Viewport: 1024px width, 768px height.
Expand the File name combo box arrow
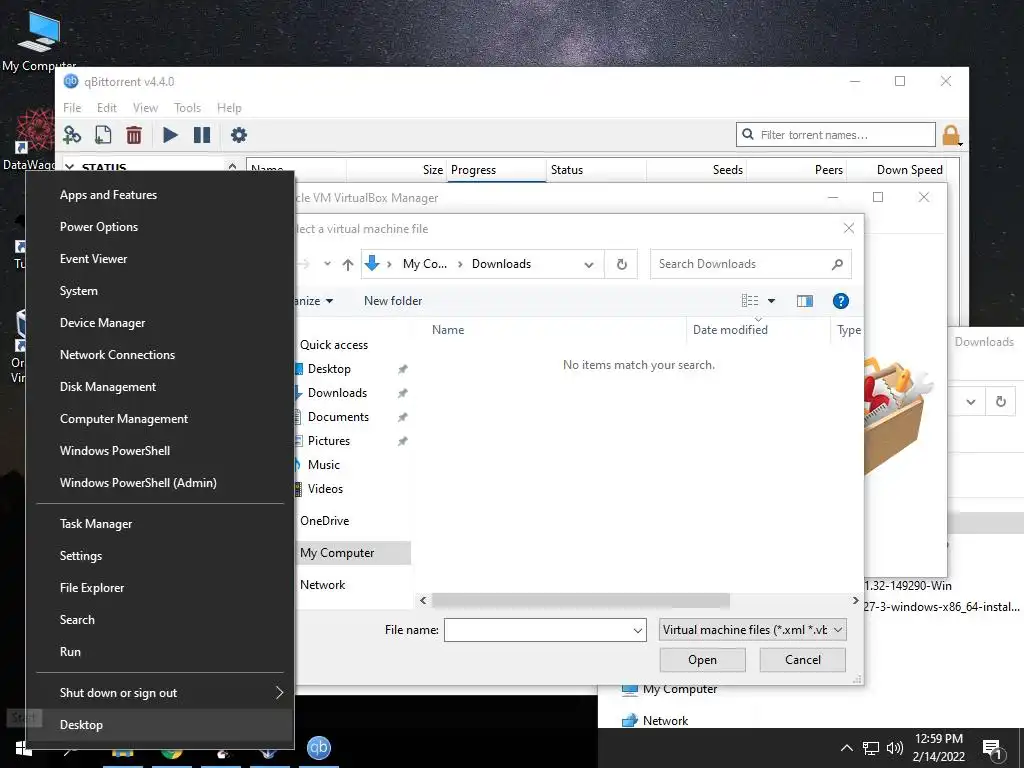(x=637, y=630)
